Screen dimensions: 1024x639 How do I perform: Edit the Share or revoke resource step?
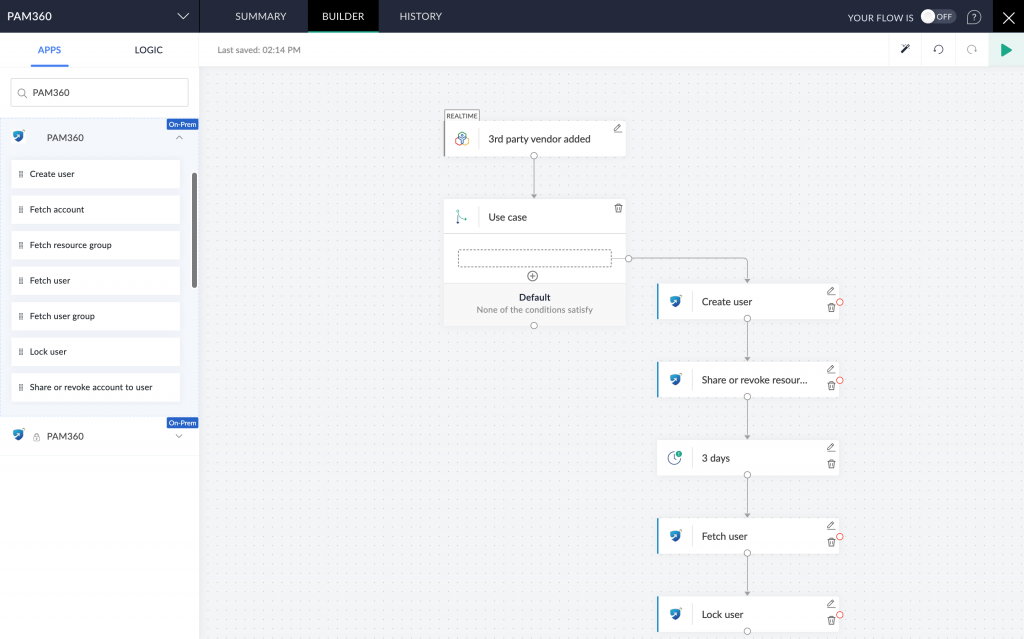(831, 370)
